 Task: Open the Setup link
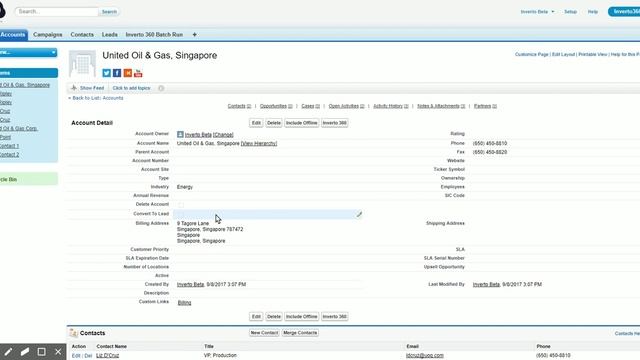571,12
